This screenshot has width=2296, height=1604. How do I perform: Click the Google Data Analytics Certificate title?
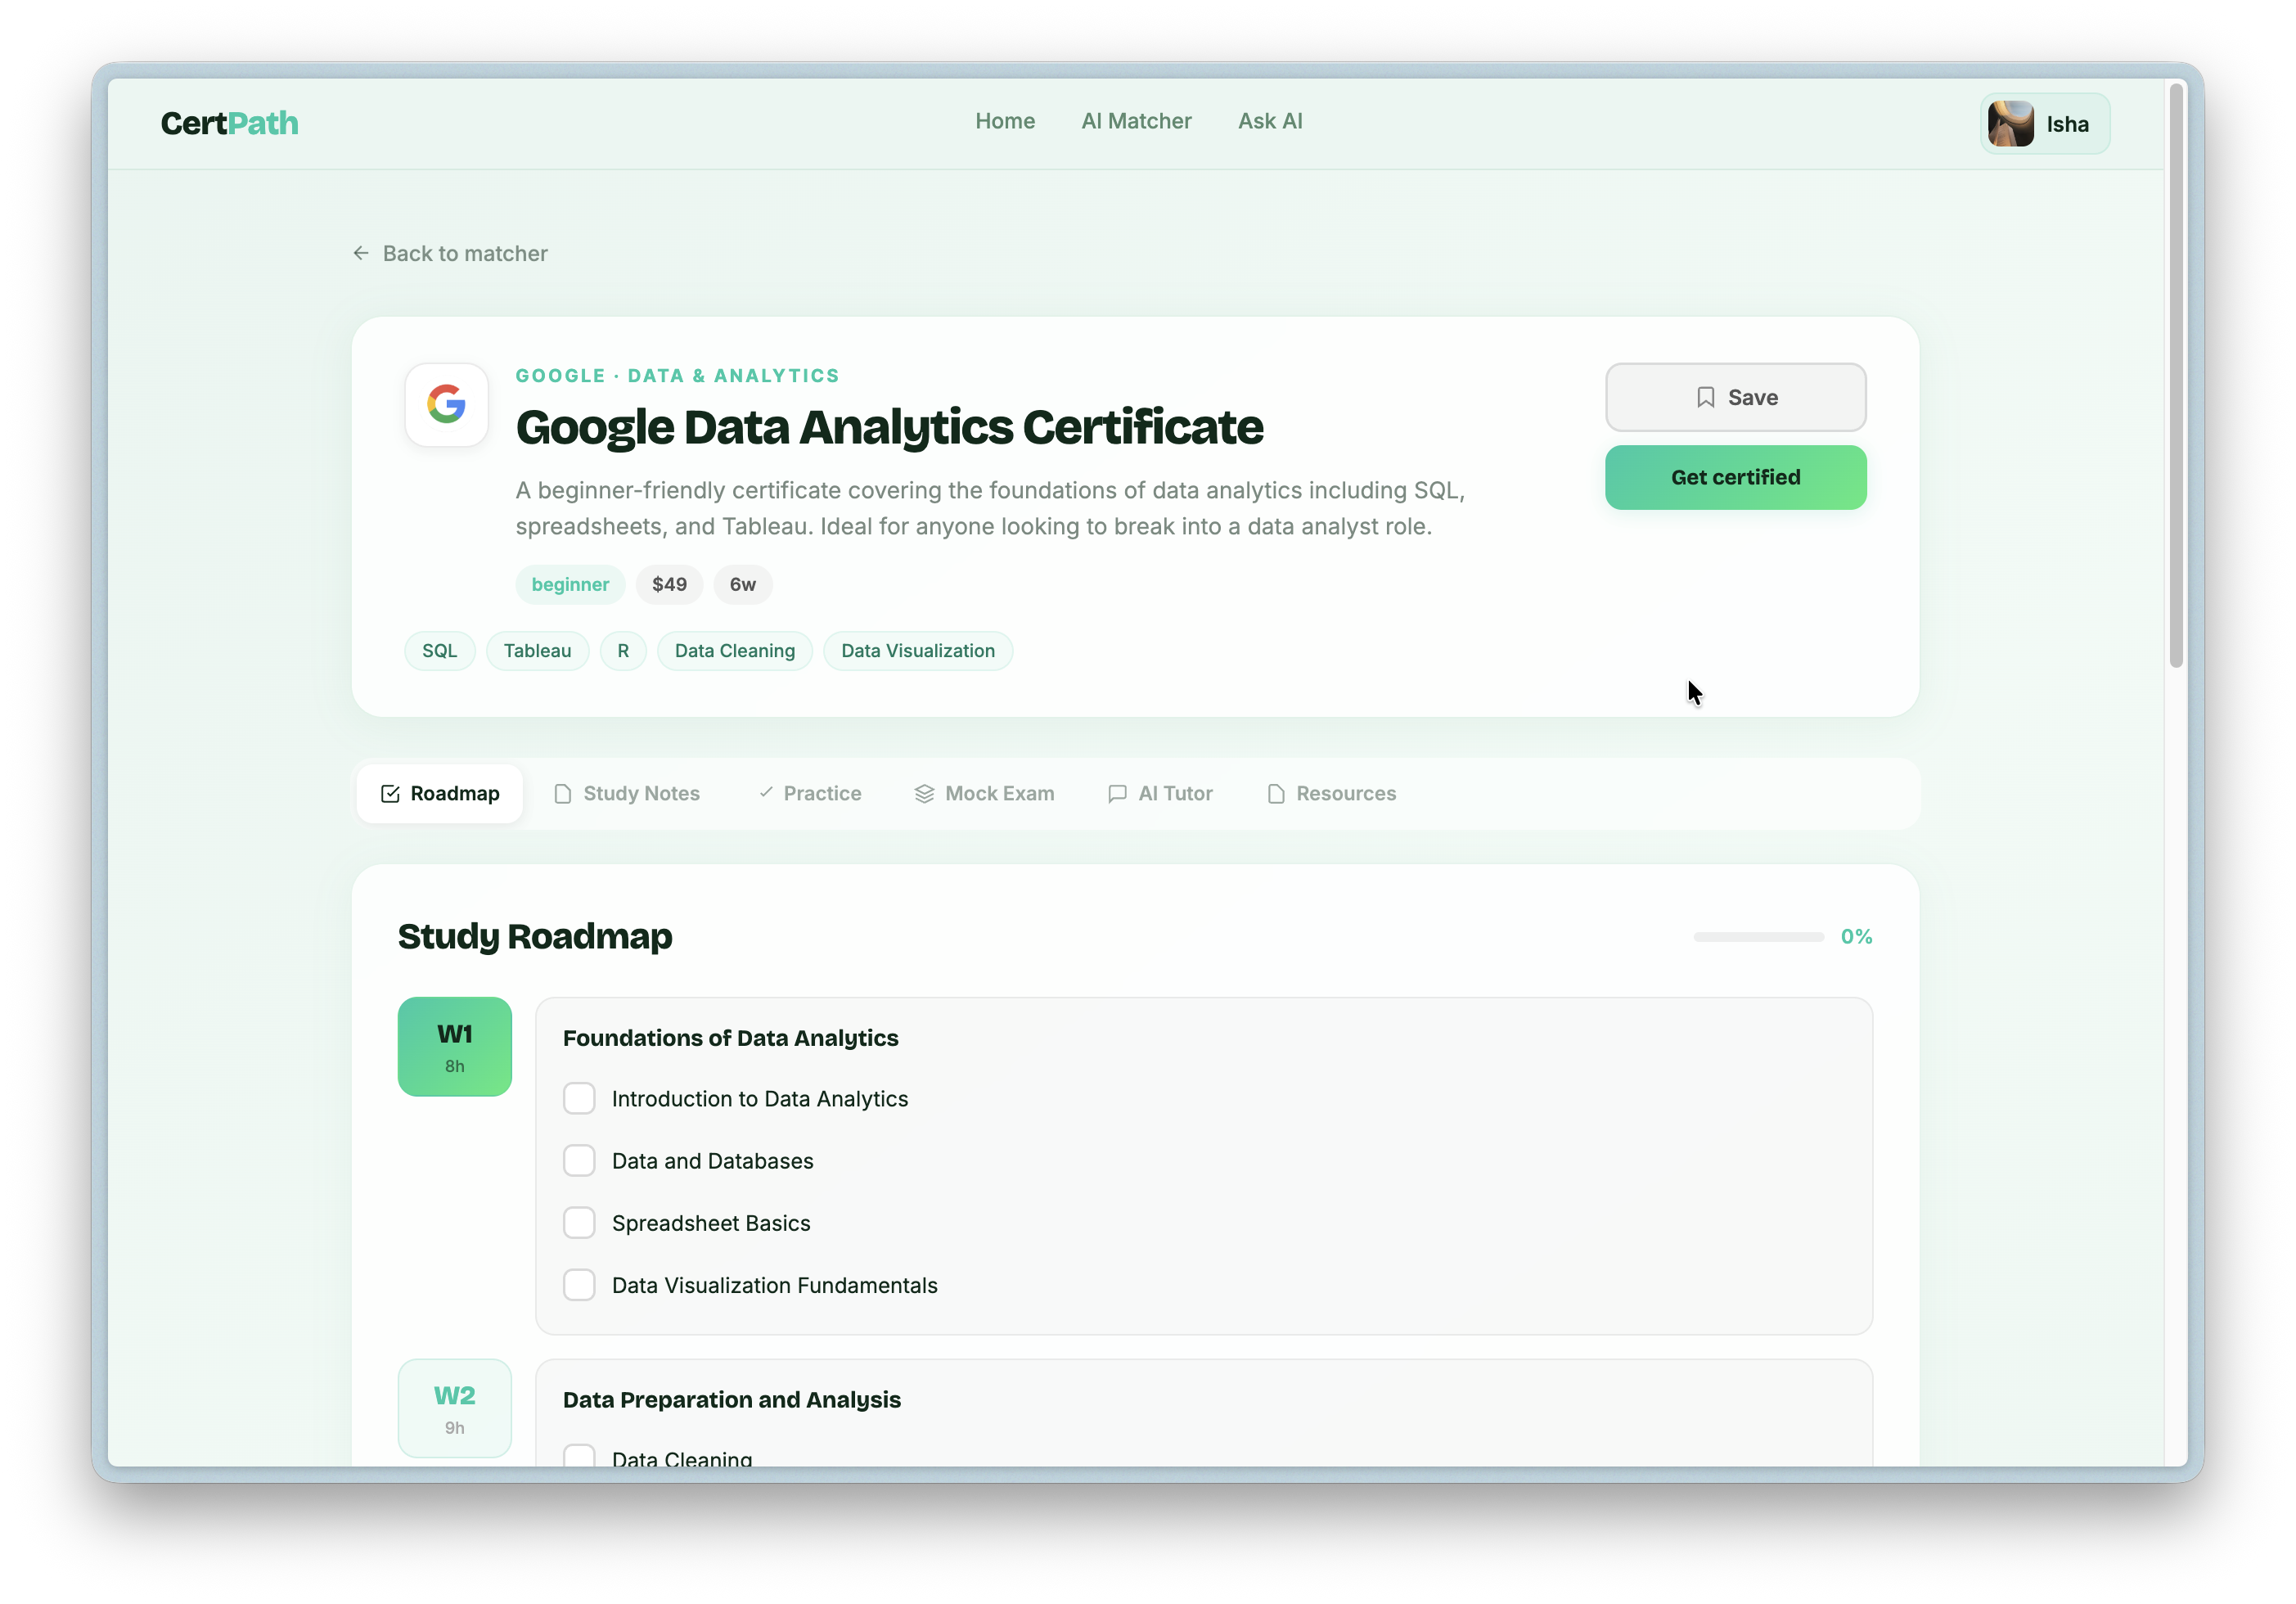[x=890, y=427]
